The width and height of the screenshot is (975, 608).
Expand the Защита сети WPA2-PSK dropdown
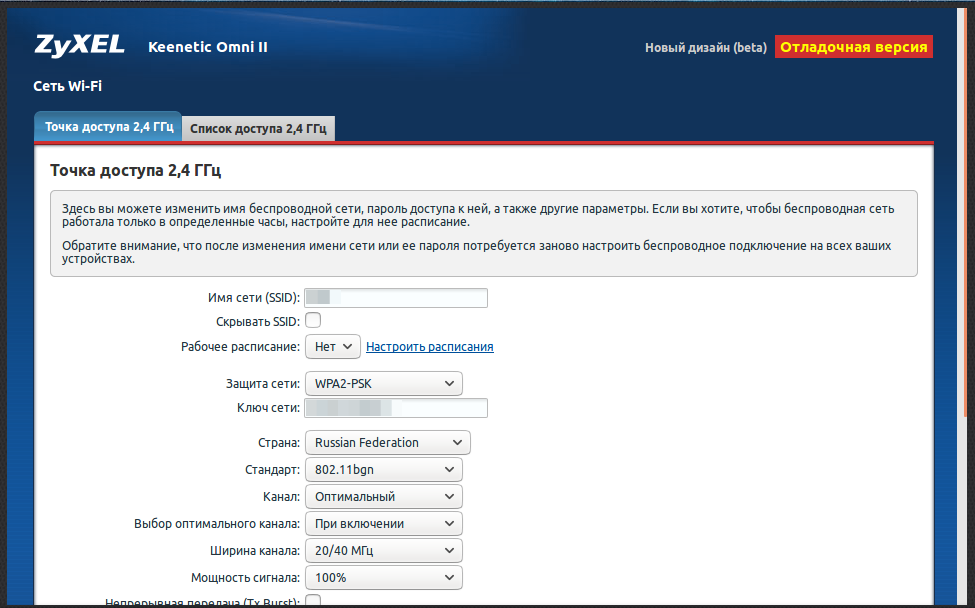(384, 384)
